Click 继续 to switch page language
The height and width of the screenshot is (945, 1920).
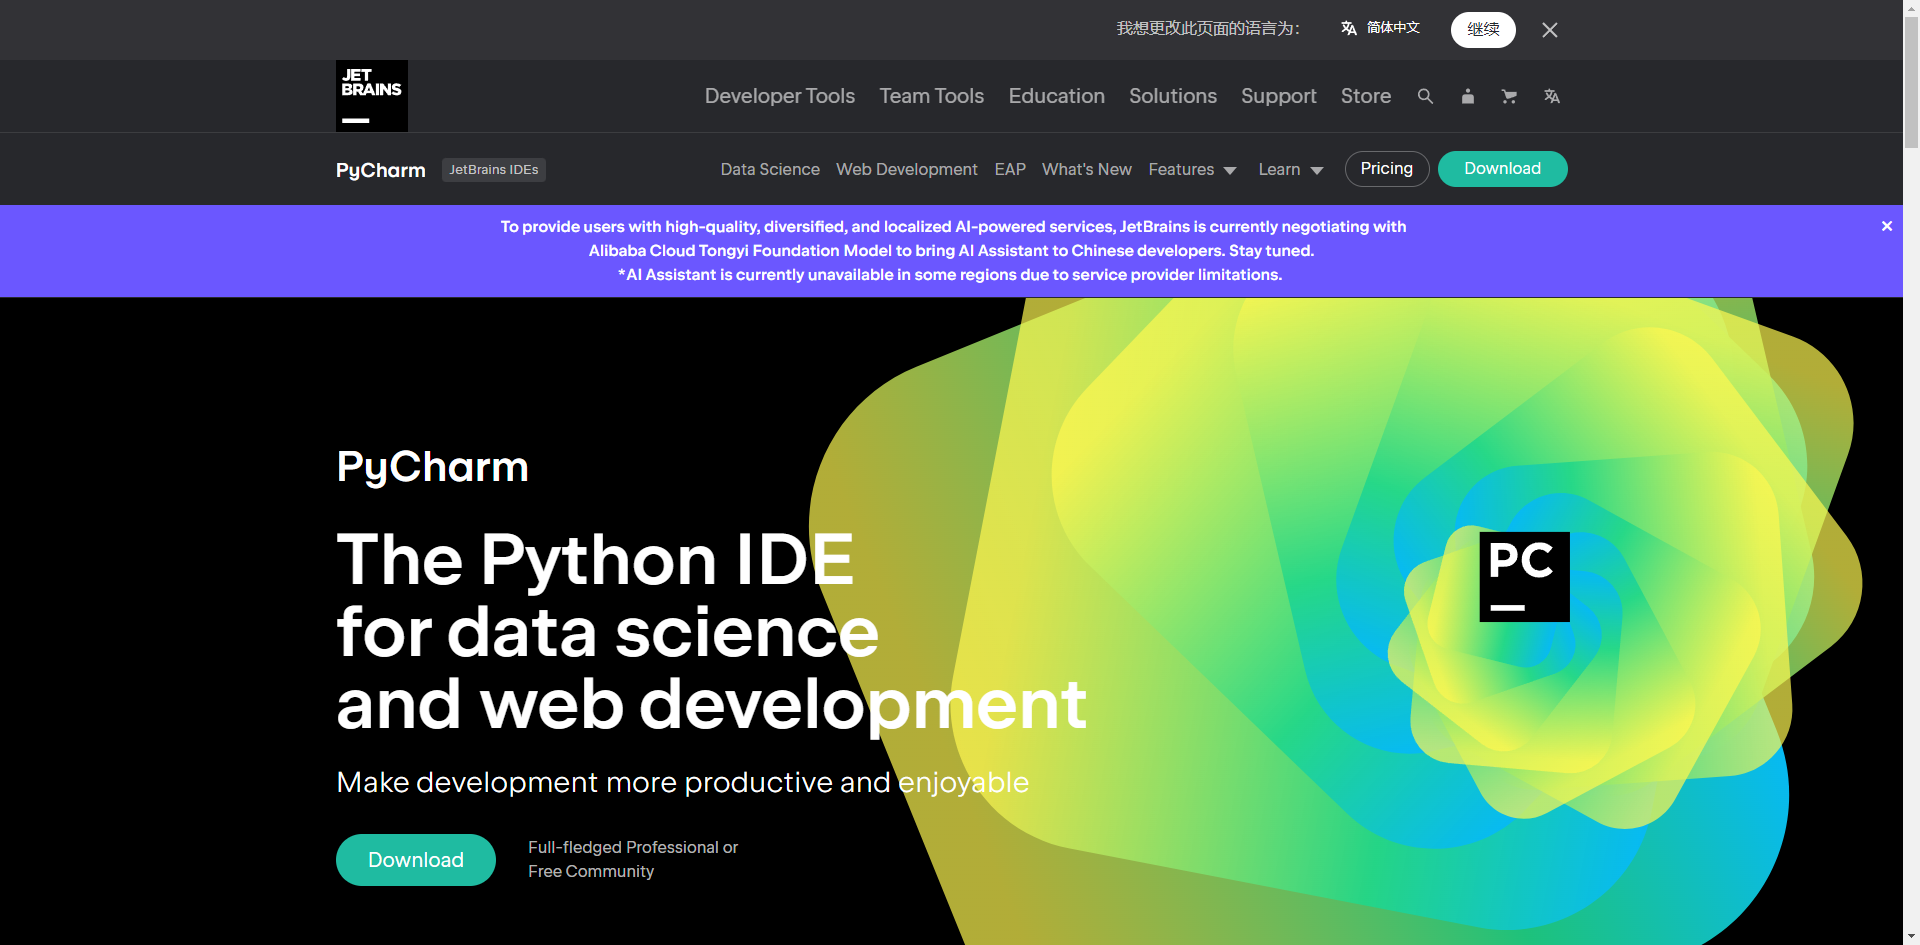click(x=1483, y=29)
